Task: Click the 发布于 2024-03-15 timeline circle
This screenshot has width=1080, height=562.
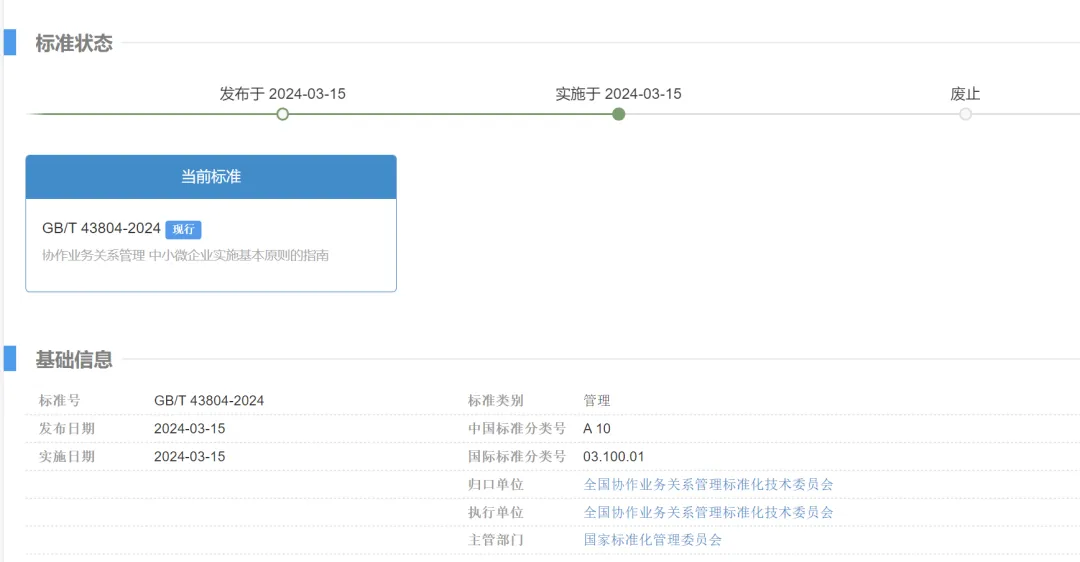Action: tap(283, 114)
